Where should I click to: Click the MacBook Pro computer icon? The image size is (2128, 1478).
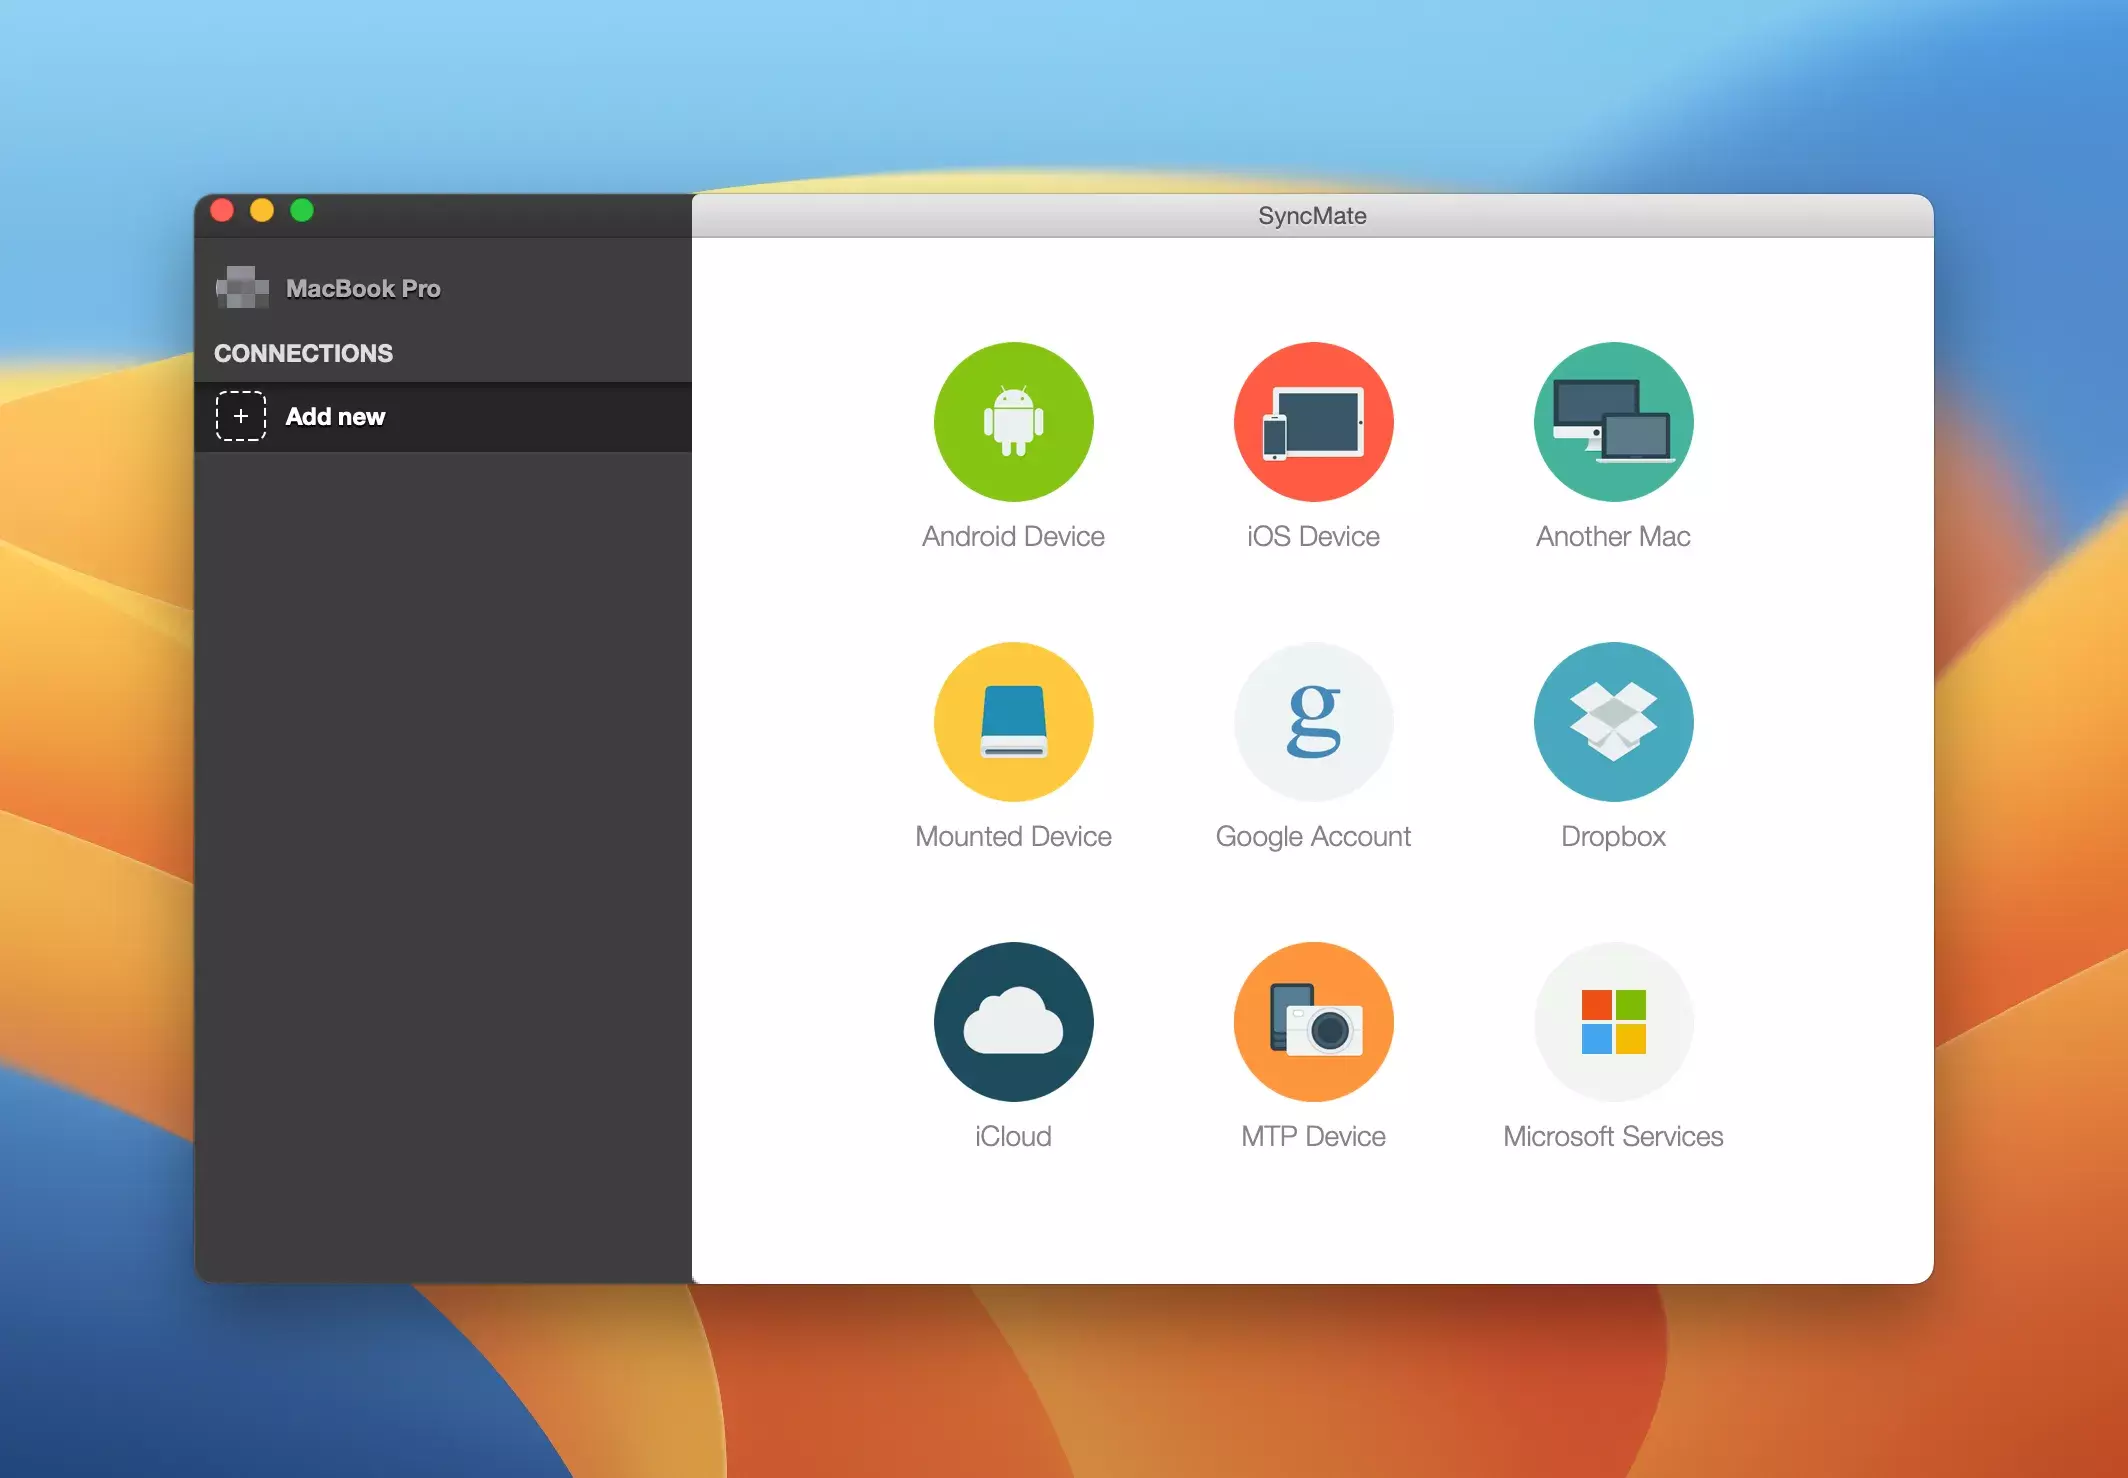[242, 288]
